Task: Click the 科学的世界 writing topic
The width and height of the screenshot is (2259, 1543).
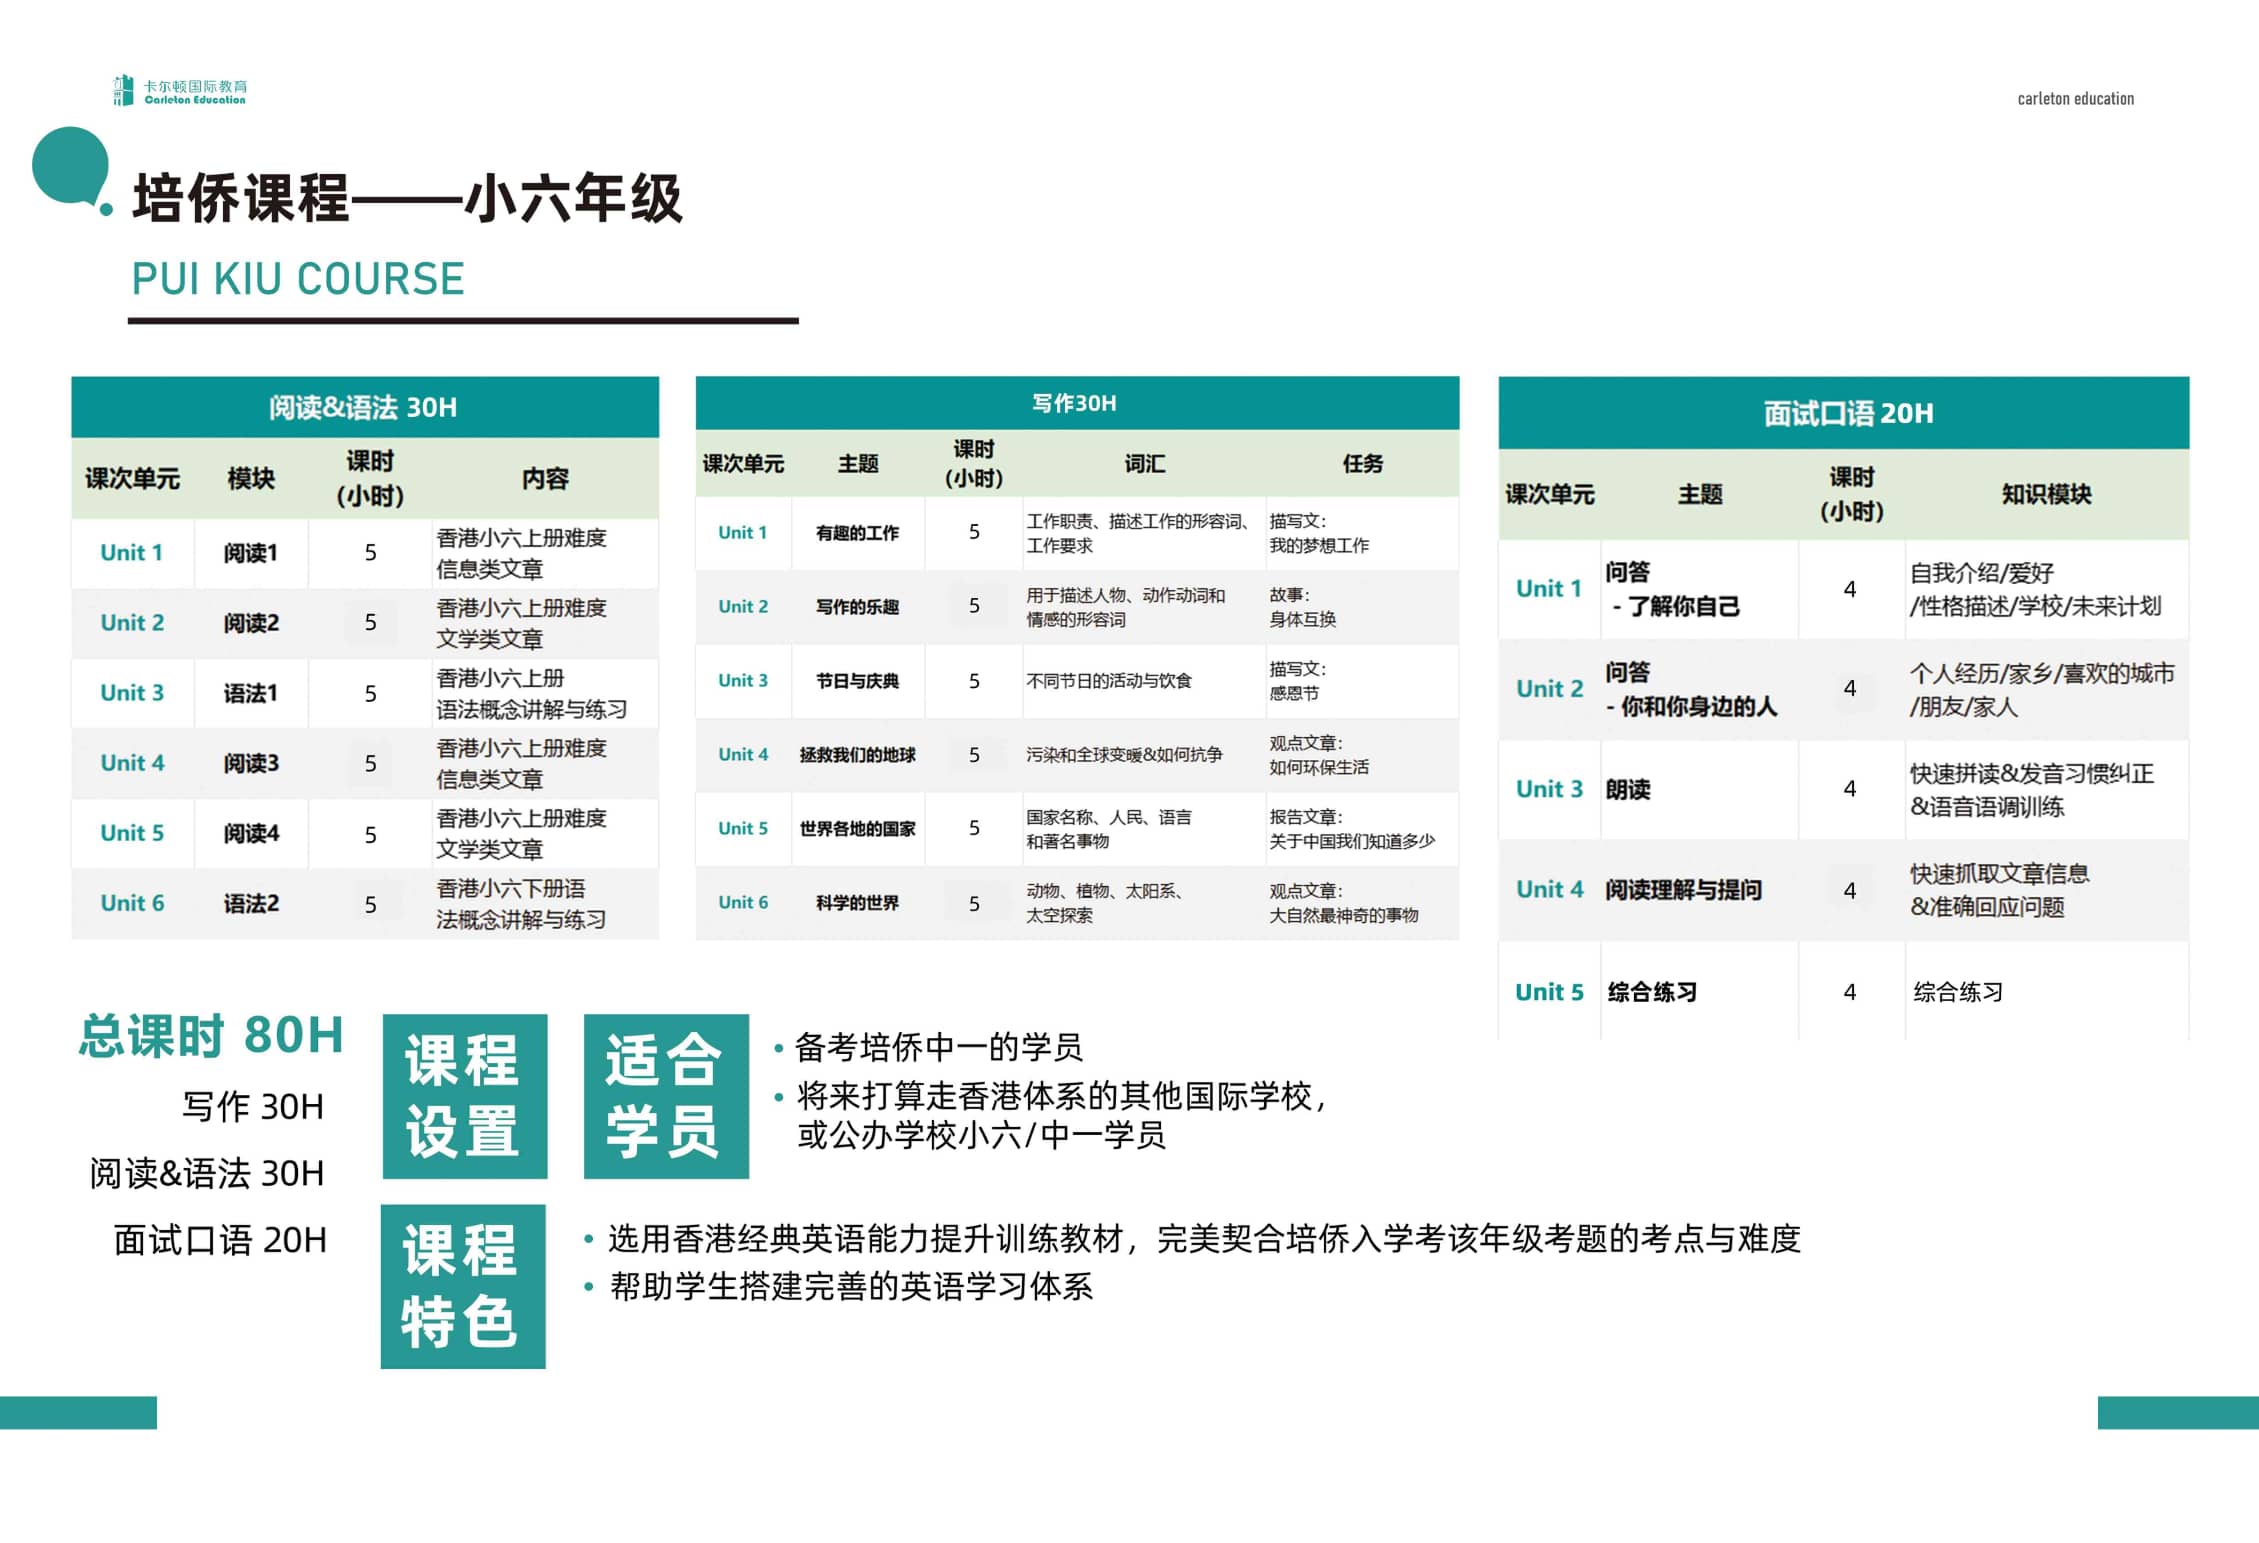Action: pyautogui.click(x=857, y=903)
